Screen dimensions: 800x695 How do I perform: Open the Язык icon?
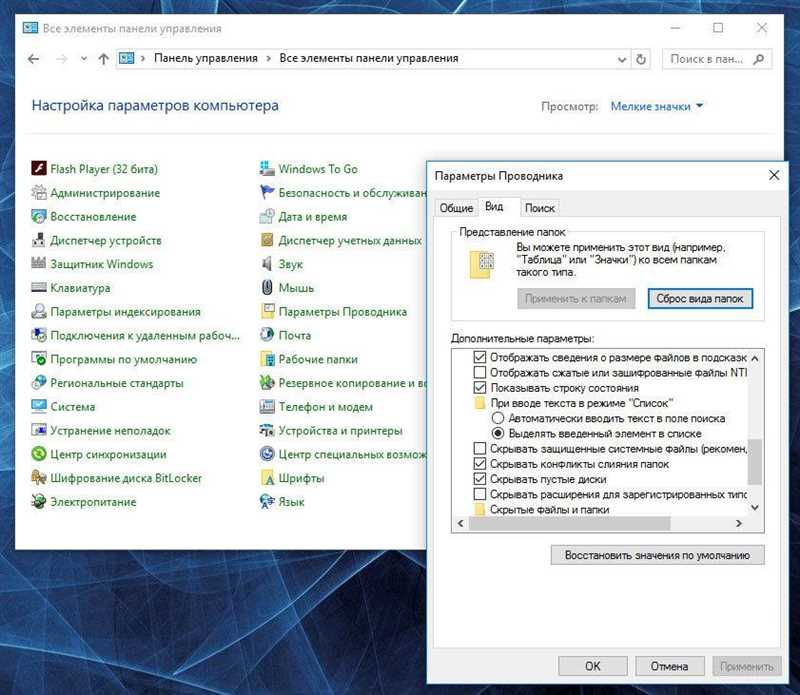pyautogui.click(x=267, y=502)
